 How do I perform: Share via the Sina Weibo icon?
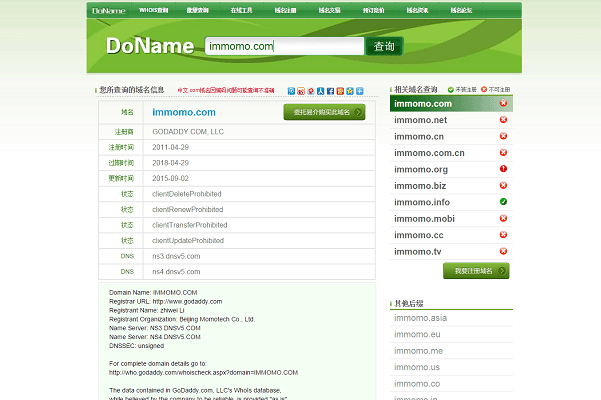click(301, 91)
